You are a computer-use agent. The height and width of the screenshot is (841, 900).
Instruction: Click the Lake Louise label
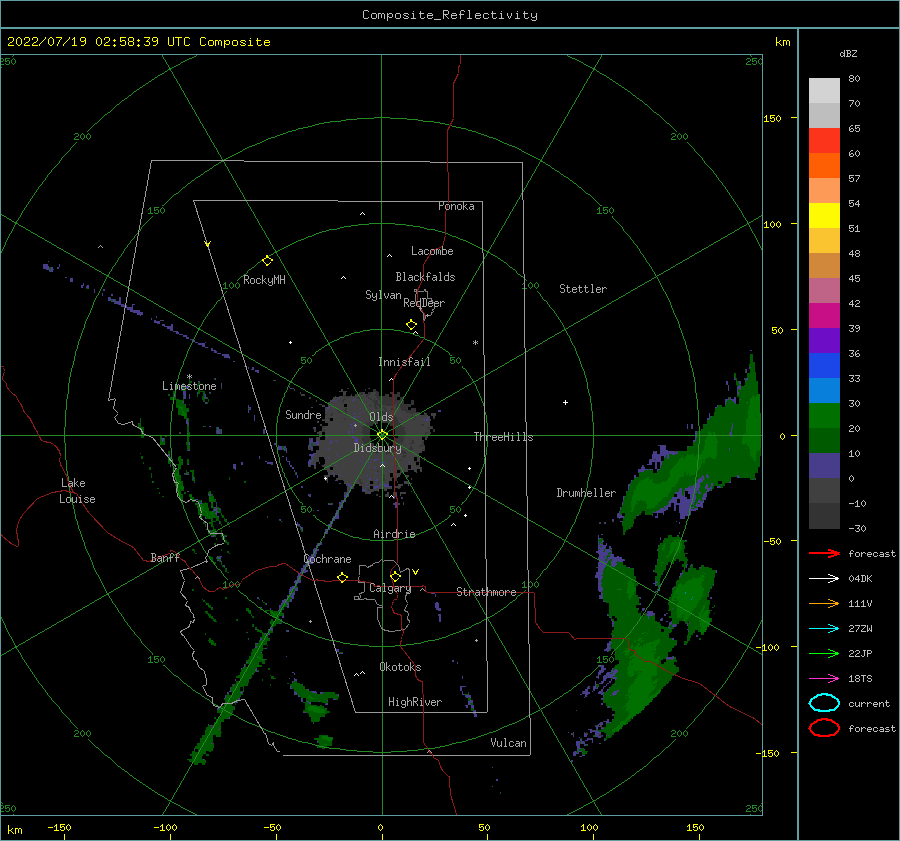tap(77, 491)
